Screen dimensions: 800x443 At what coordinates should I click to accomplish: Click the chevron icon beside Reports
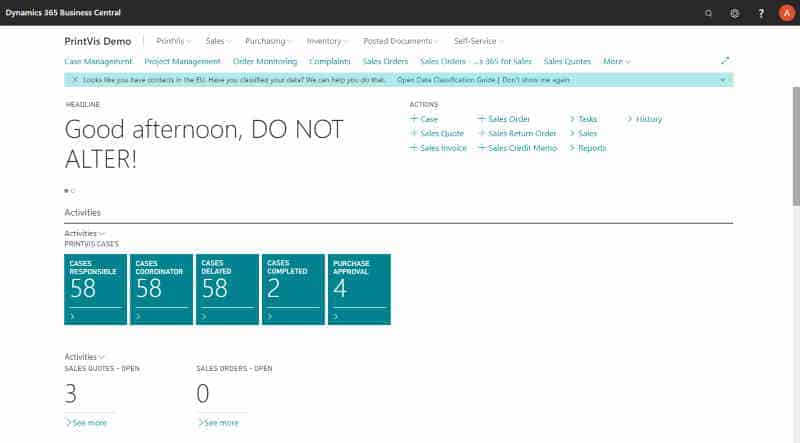coord(572,148)
